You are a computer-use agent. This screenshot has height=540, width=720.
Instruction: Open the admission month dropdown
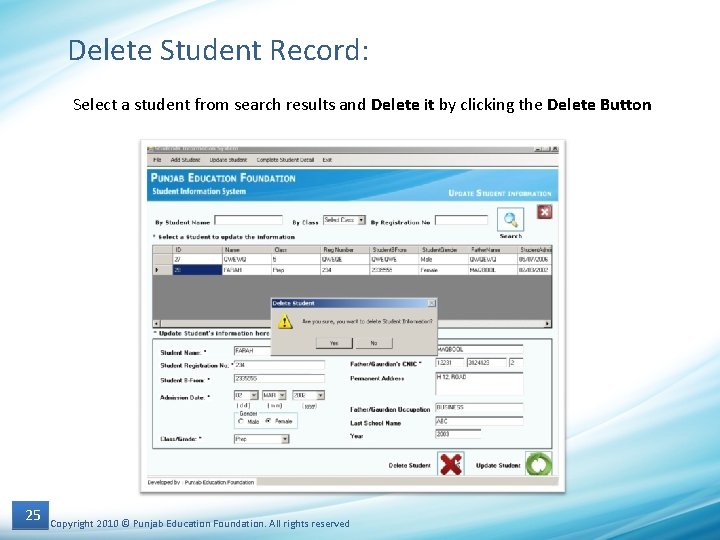click(x=282, y=395)
